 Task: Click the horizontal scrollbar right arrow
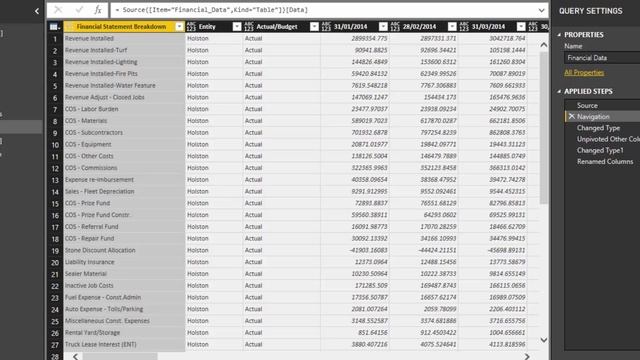tap(527, 356)
